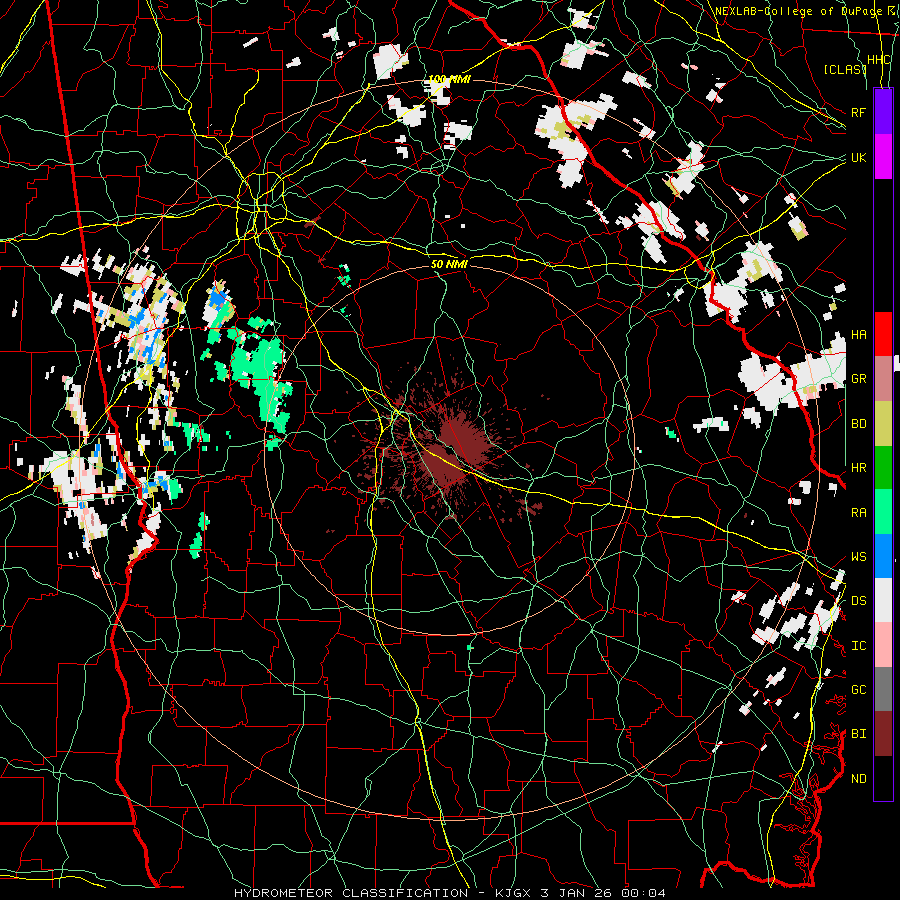
Task: Select the dusty pink GR swatch
Action: [883, 379]
